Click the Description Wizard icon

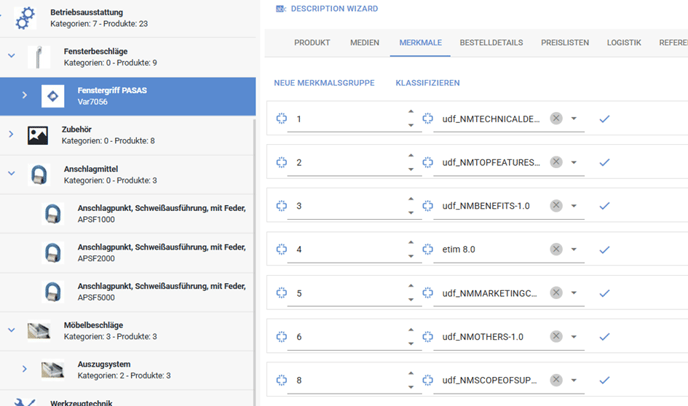pos(280,8)
